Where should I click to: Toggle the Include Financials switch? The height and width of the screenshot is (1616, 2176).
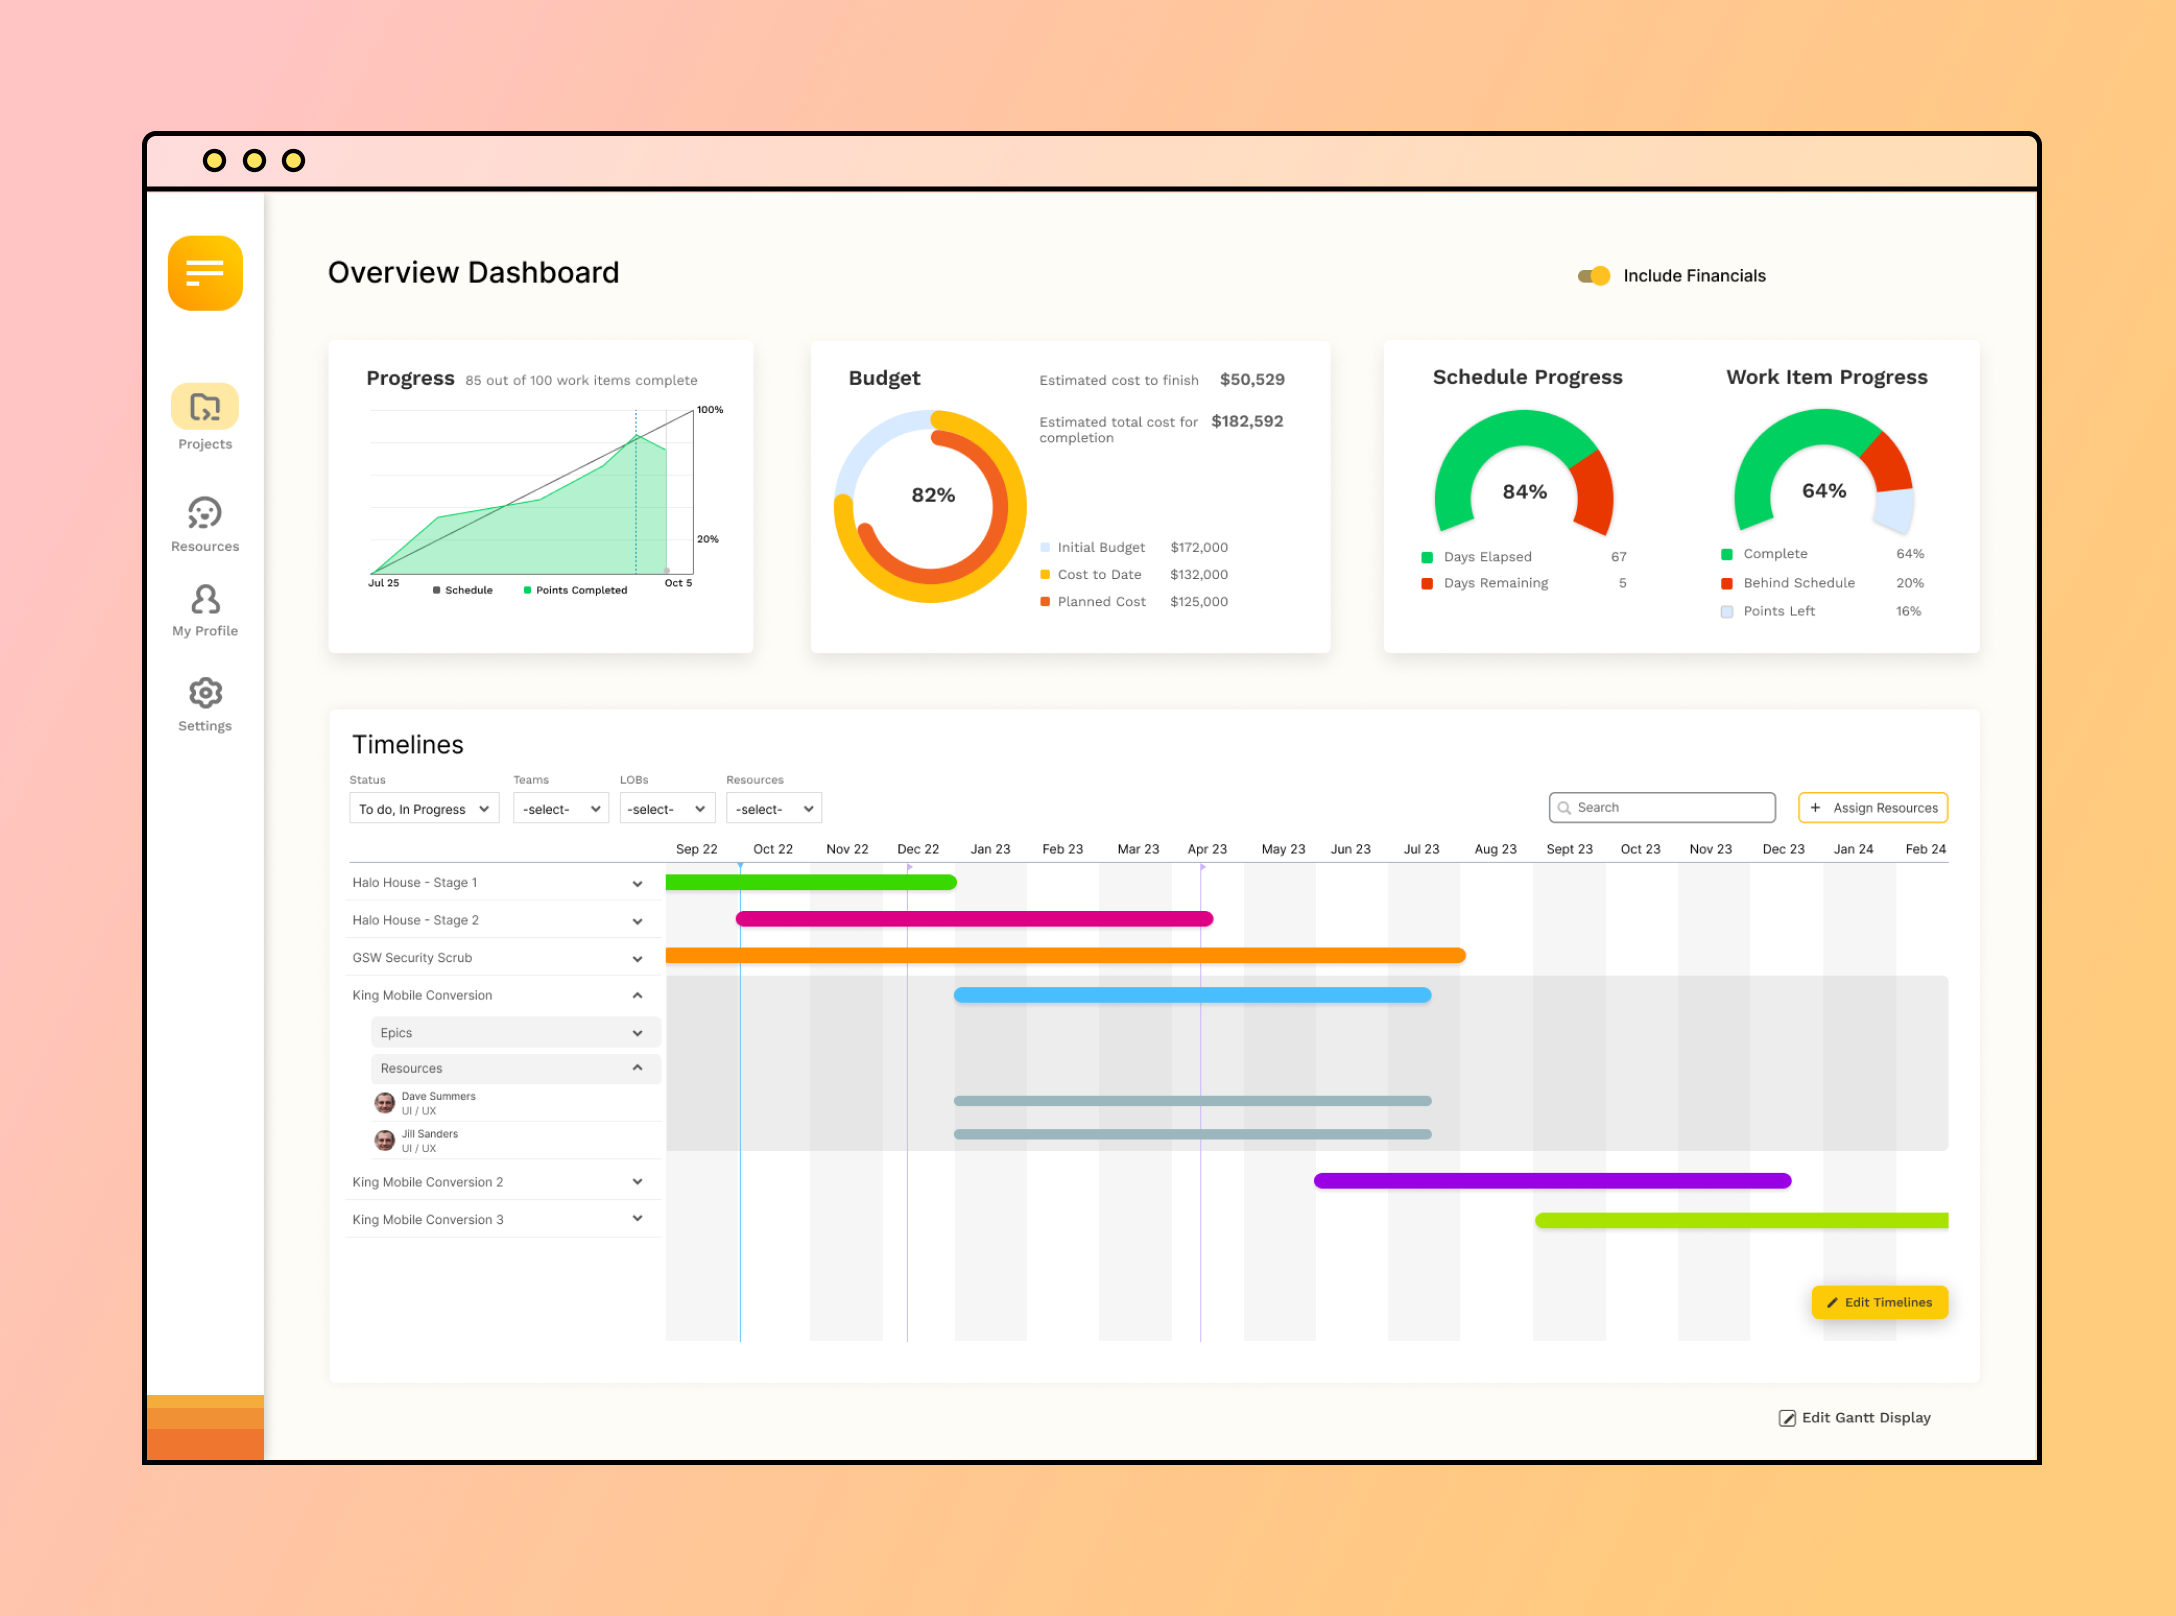(1593, 276)
